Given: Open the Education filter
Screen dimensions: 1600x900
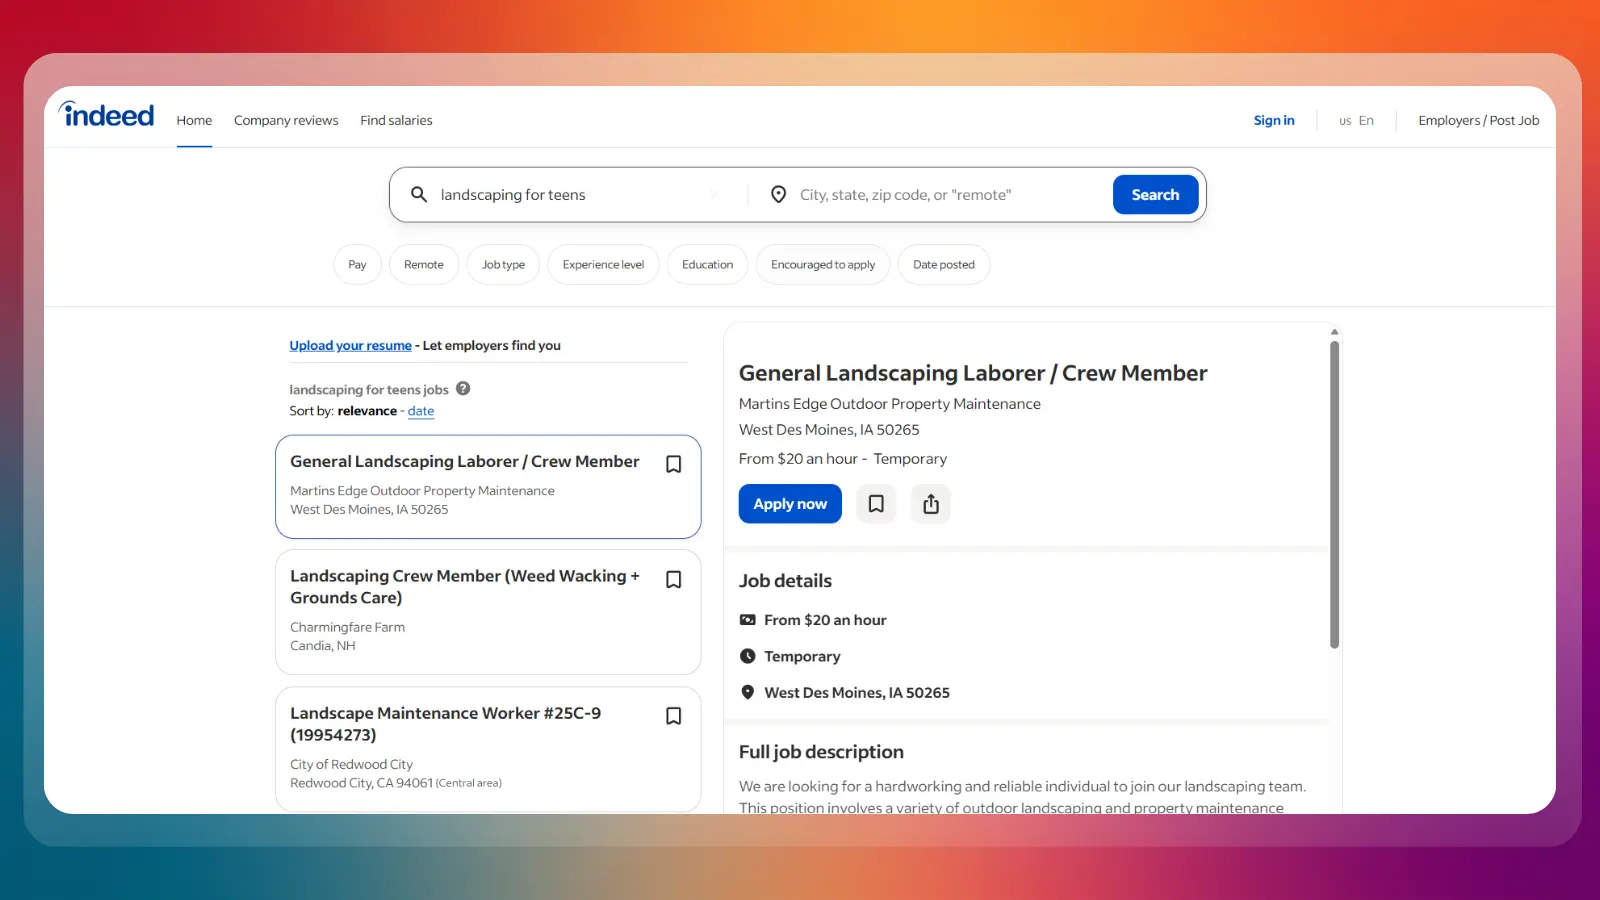Looking at the screenshot, I should 707,265.
